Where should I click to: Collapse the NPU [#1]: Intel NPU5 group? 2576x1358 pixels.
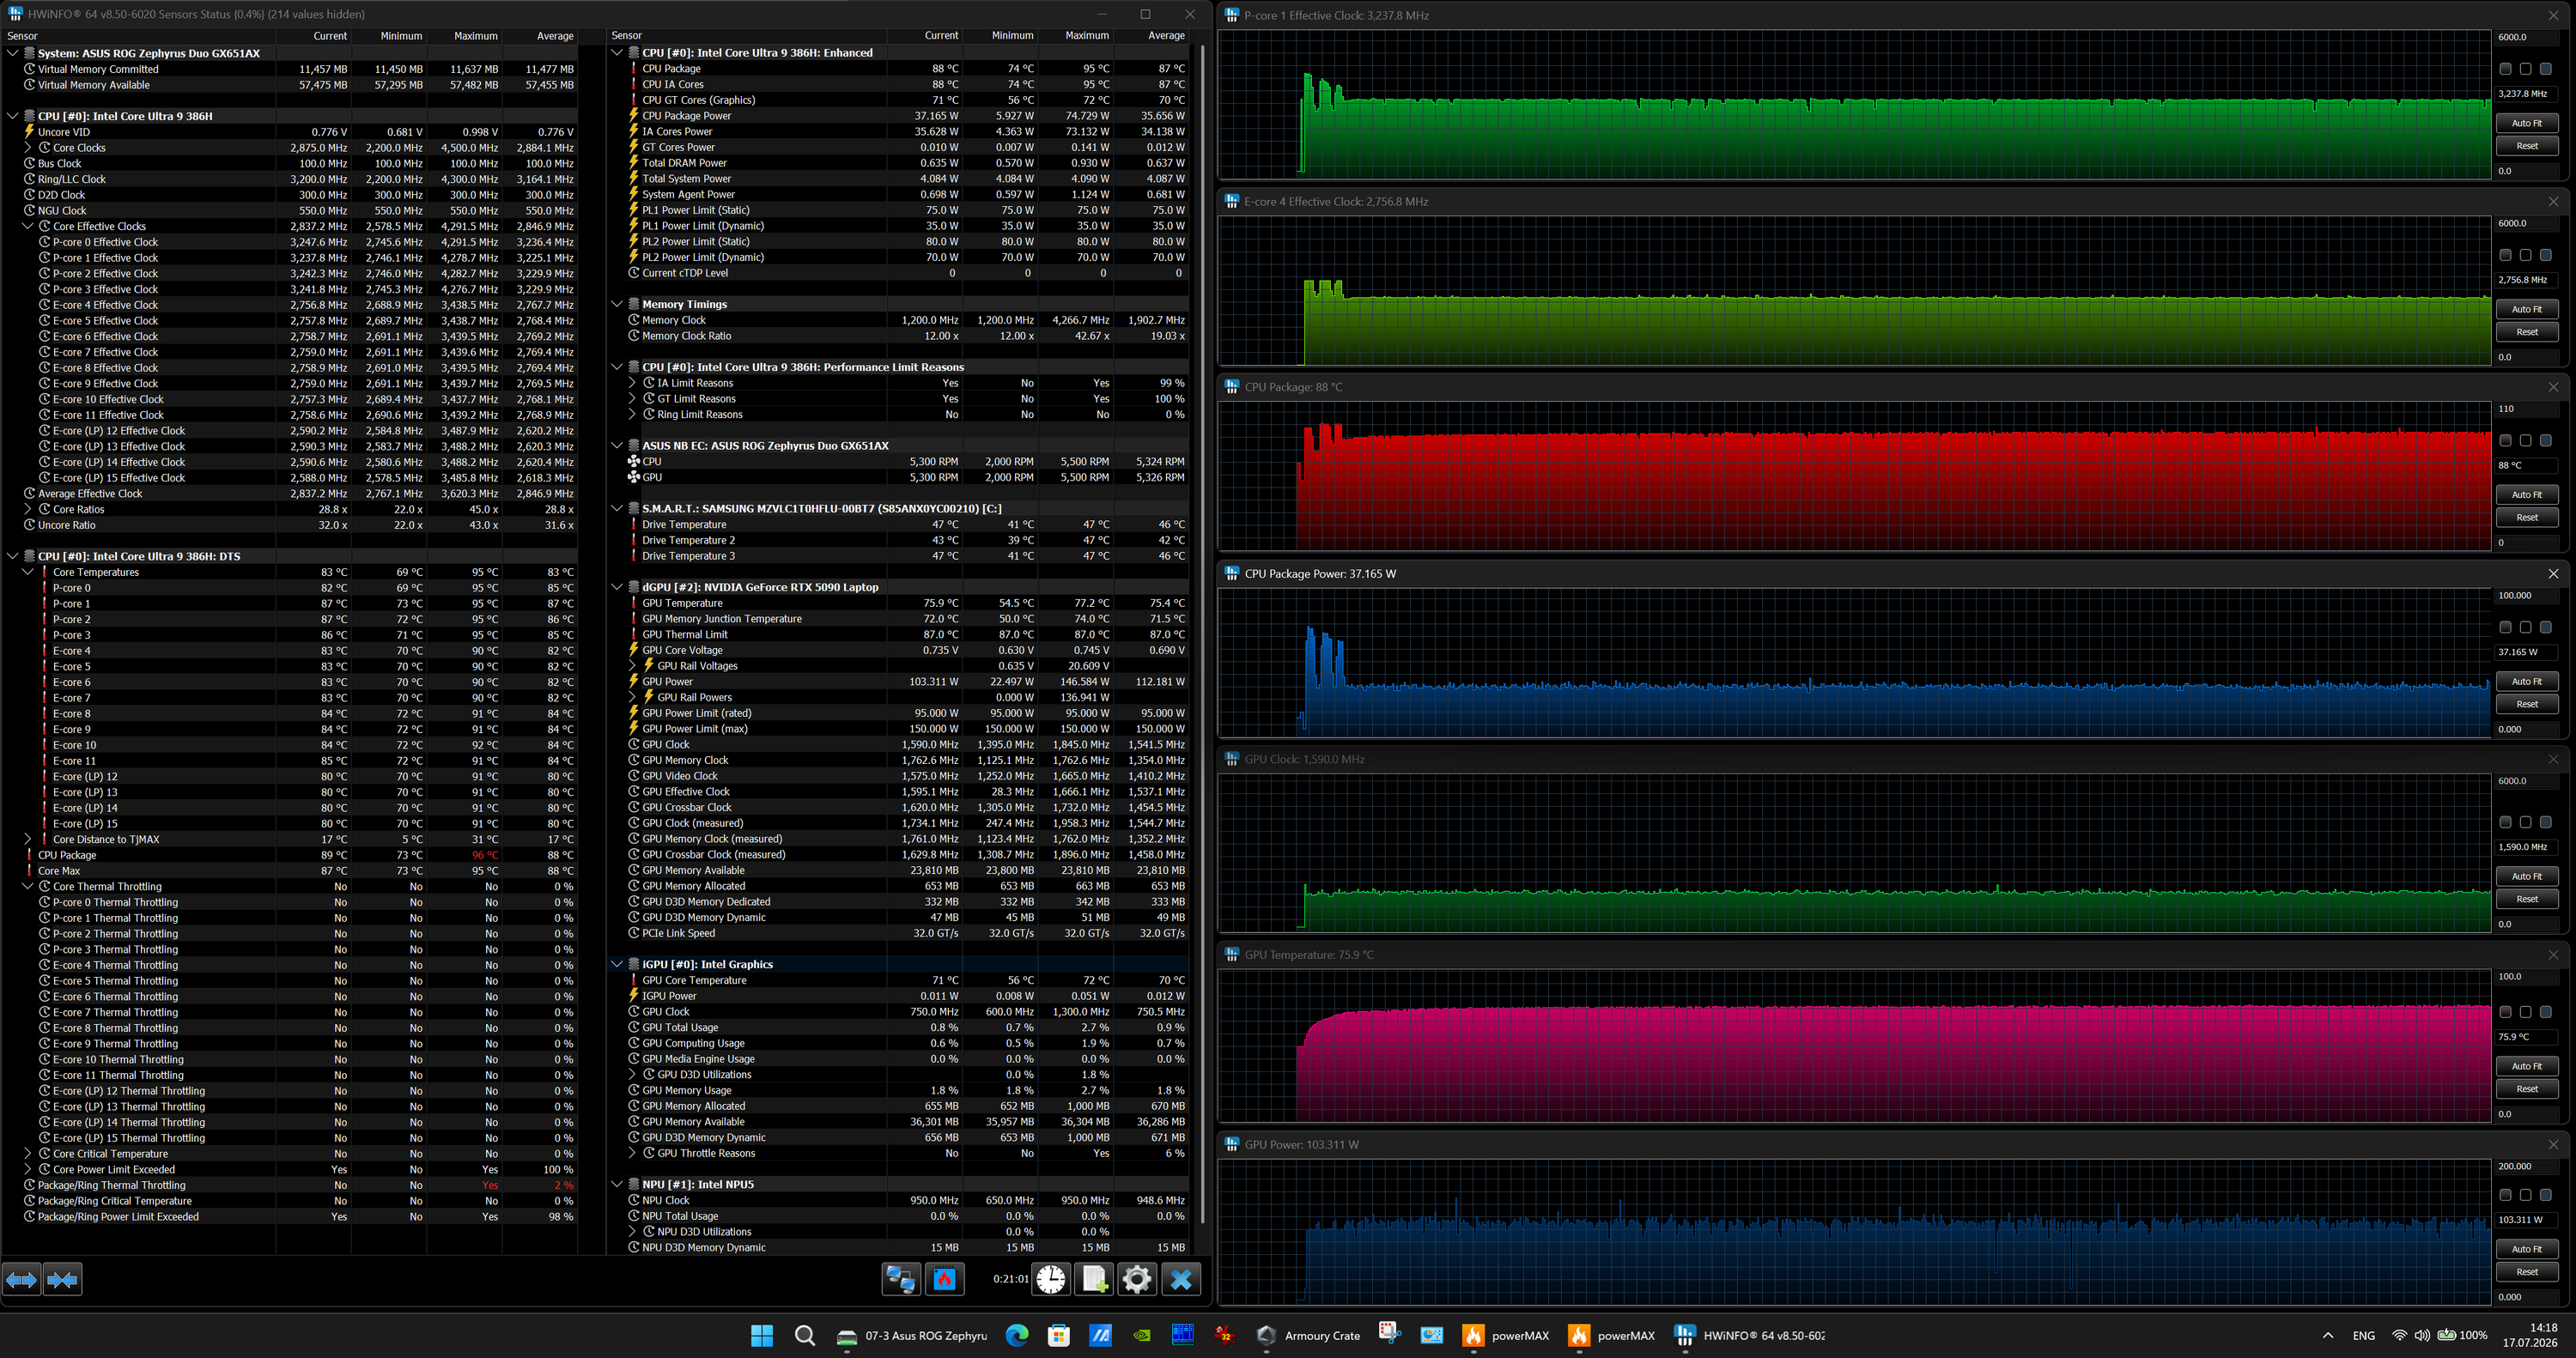[617, 1184]
